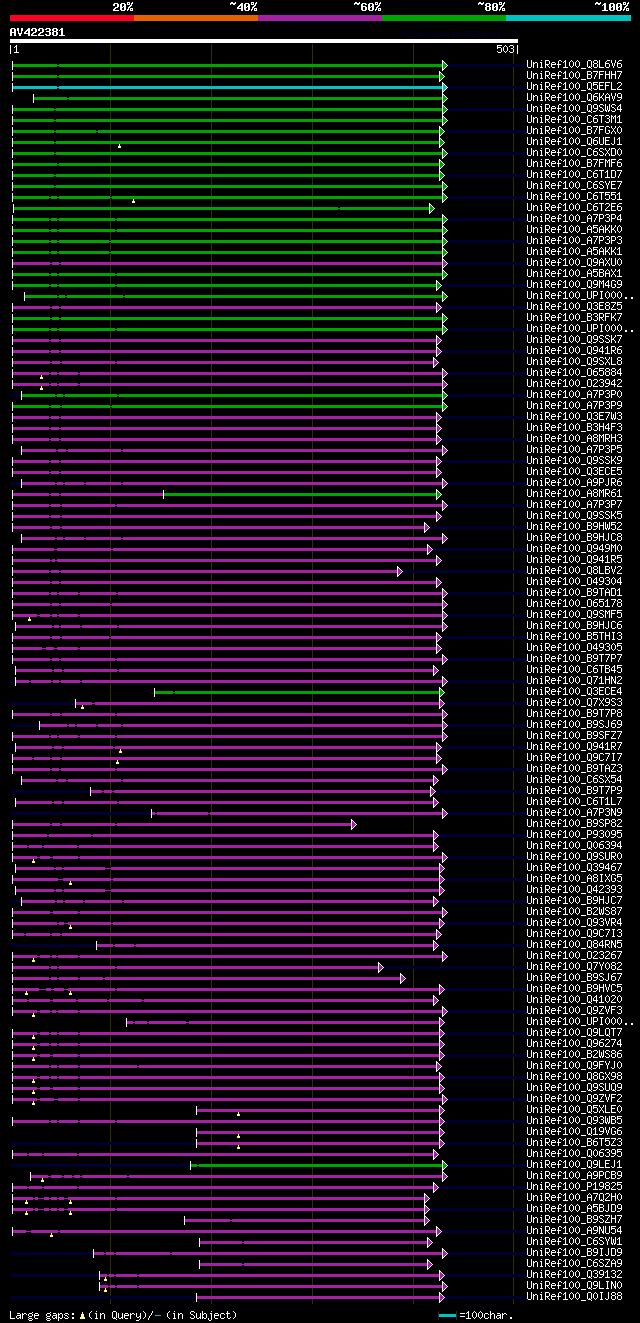Image resolution: width=640 pixels, height=1323 pixels.
Task: Open the UniRef100_A7P3P4 hit label
Action: 574,219
